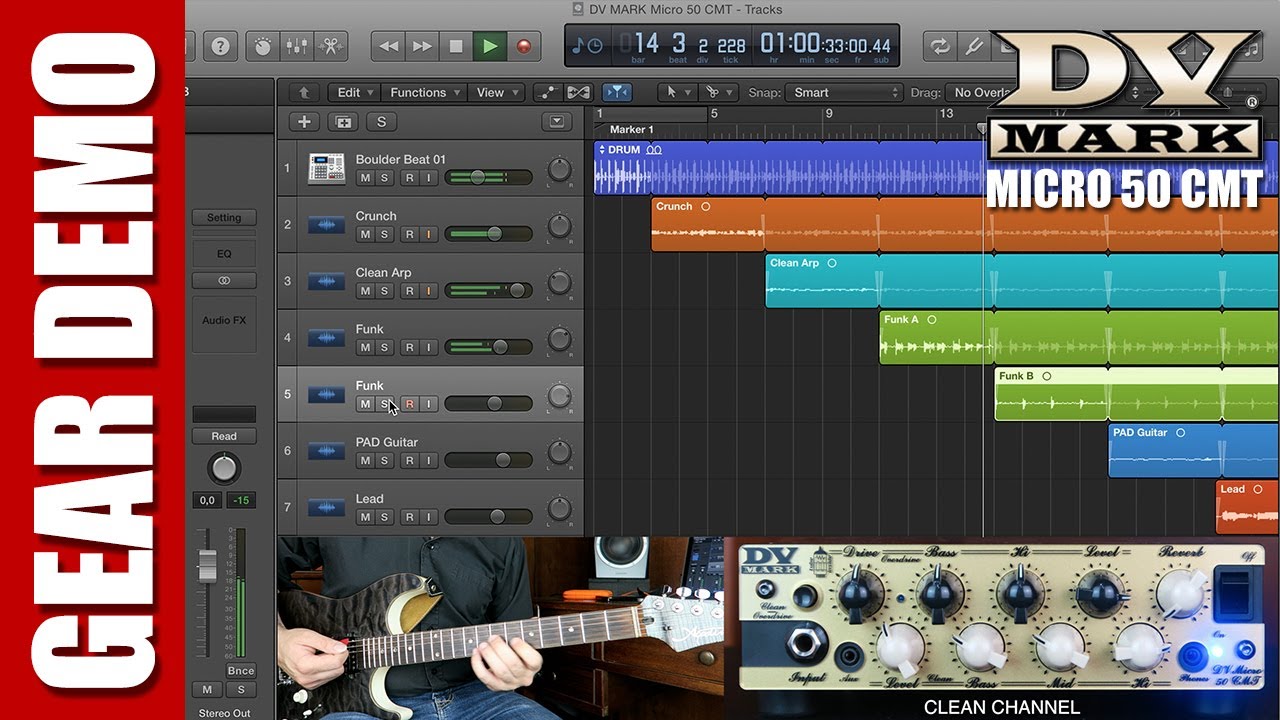Open the Quick Help question mark button
Viewport: 1280px width, 720px height.
(220, 46)
